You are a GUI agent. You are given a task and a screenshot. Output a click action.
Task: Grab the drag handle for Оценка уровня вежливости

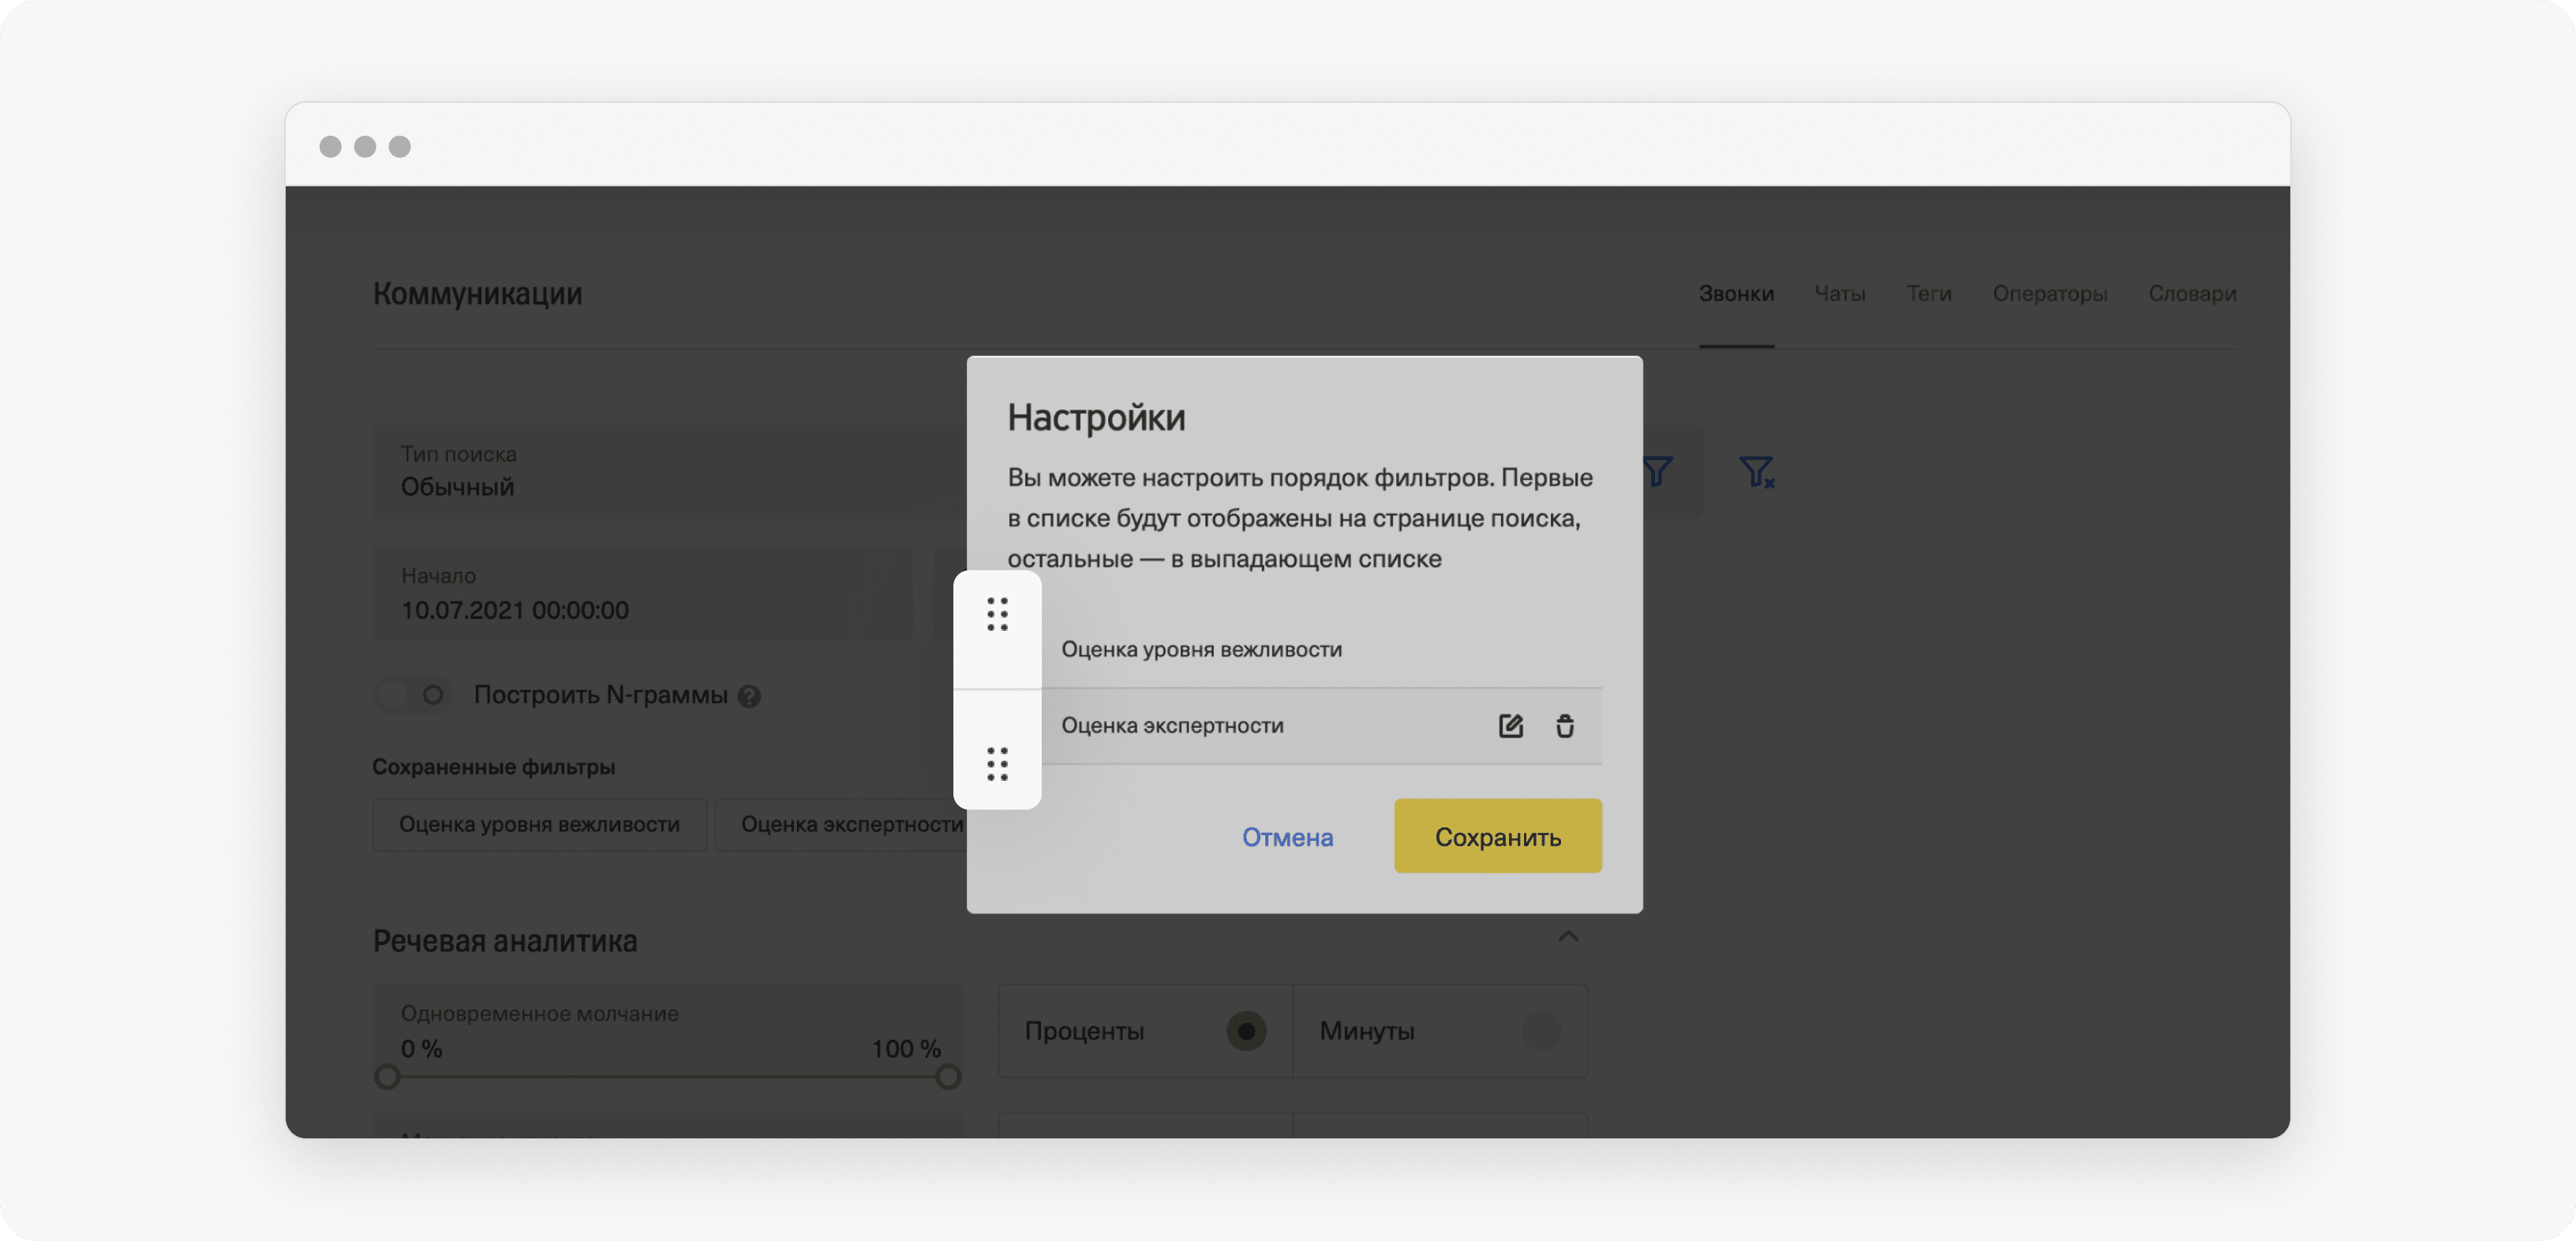[x=997, y=614]
